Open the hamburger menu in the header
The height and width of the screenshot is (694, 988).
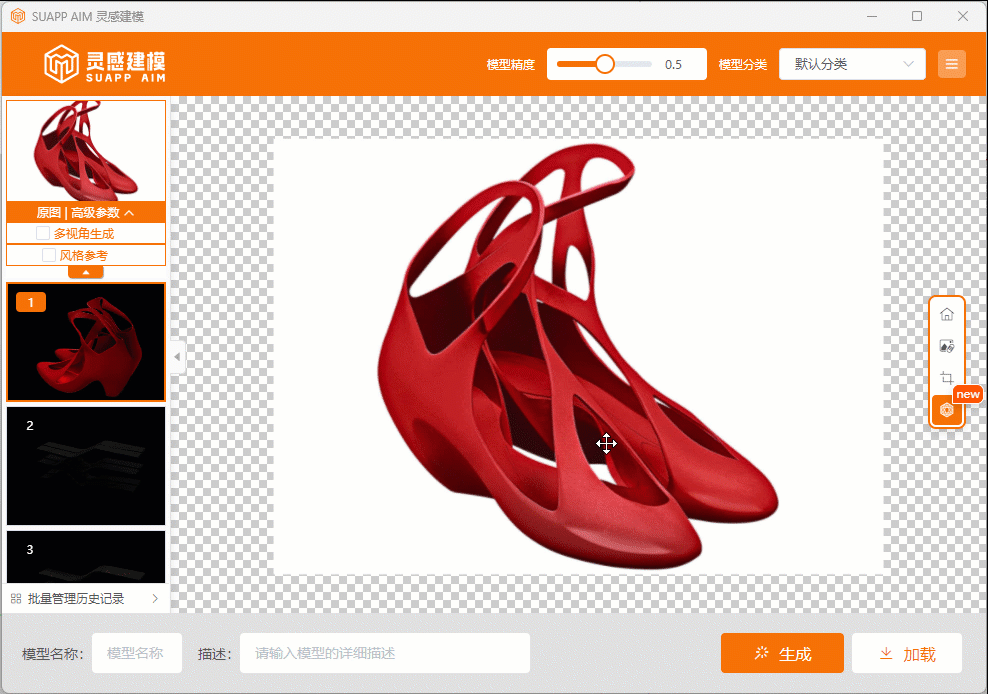[x=951, y=64]
